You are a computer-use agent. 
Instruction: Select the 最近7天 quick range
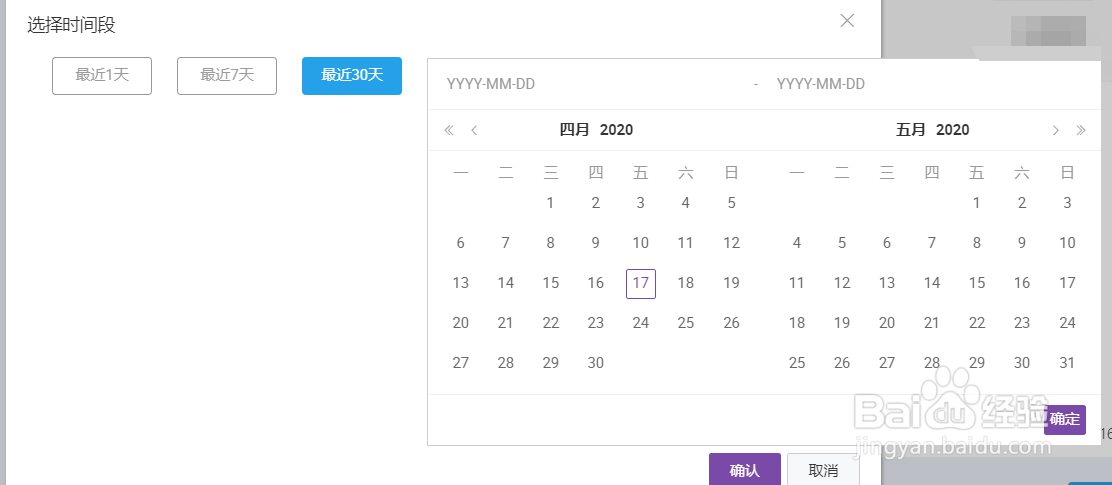(227, 75)
